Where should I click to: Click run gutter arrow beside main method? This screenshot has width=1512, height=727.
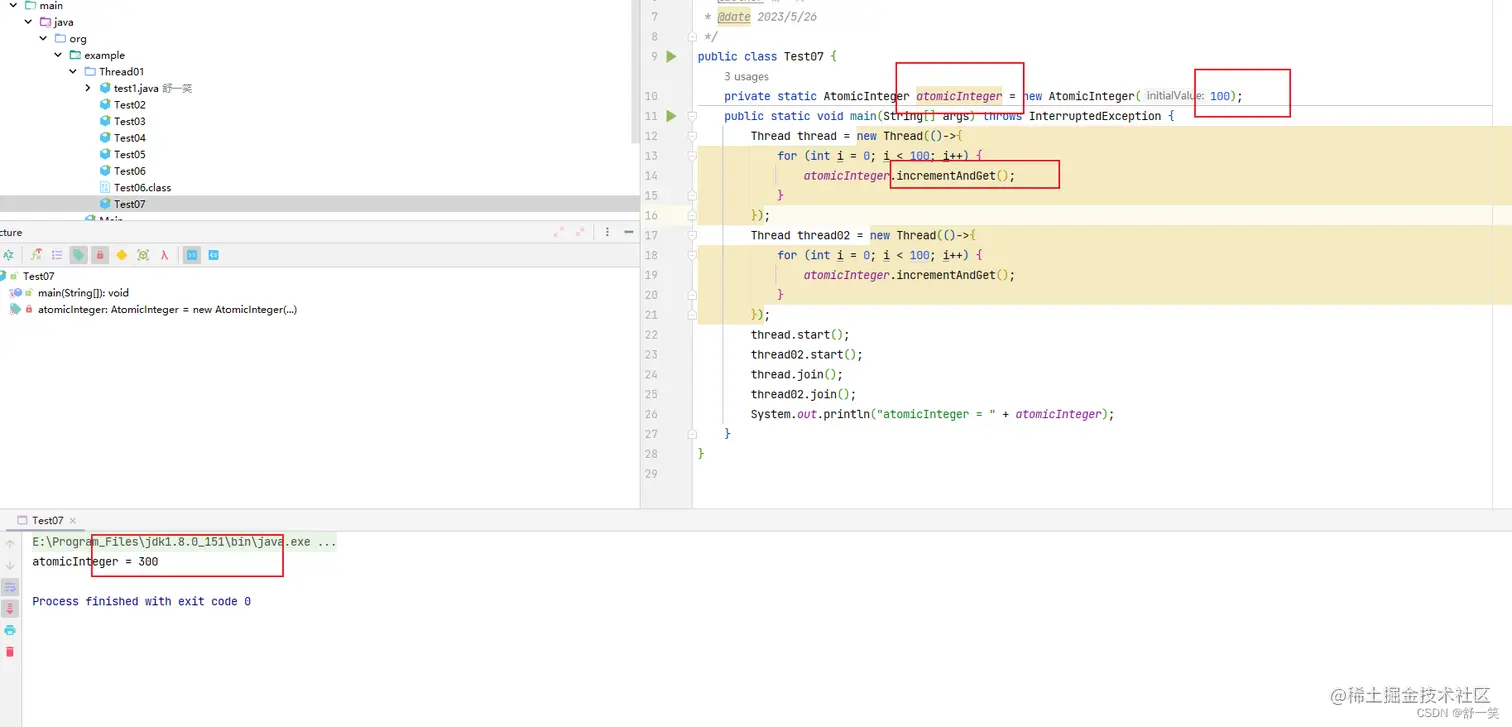pos(672,116)
